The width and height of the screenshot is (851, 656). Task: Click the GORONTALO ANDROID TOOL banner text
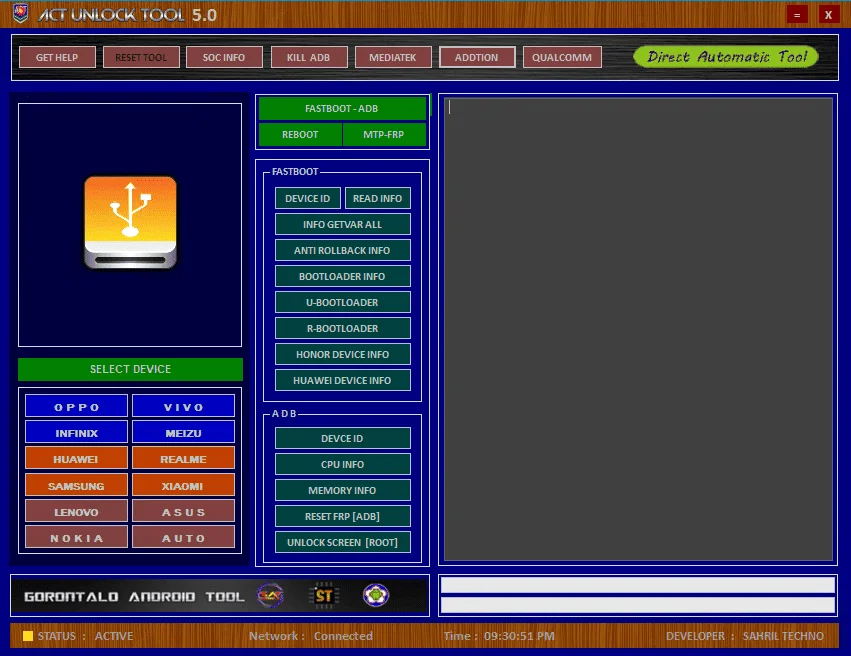click(x=134, y=597)
